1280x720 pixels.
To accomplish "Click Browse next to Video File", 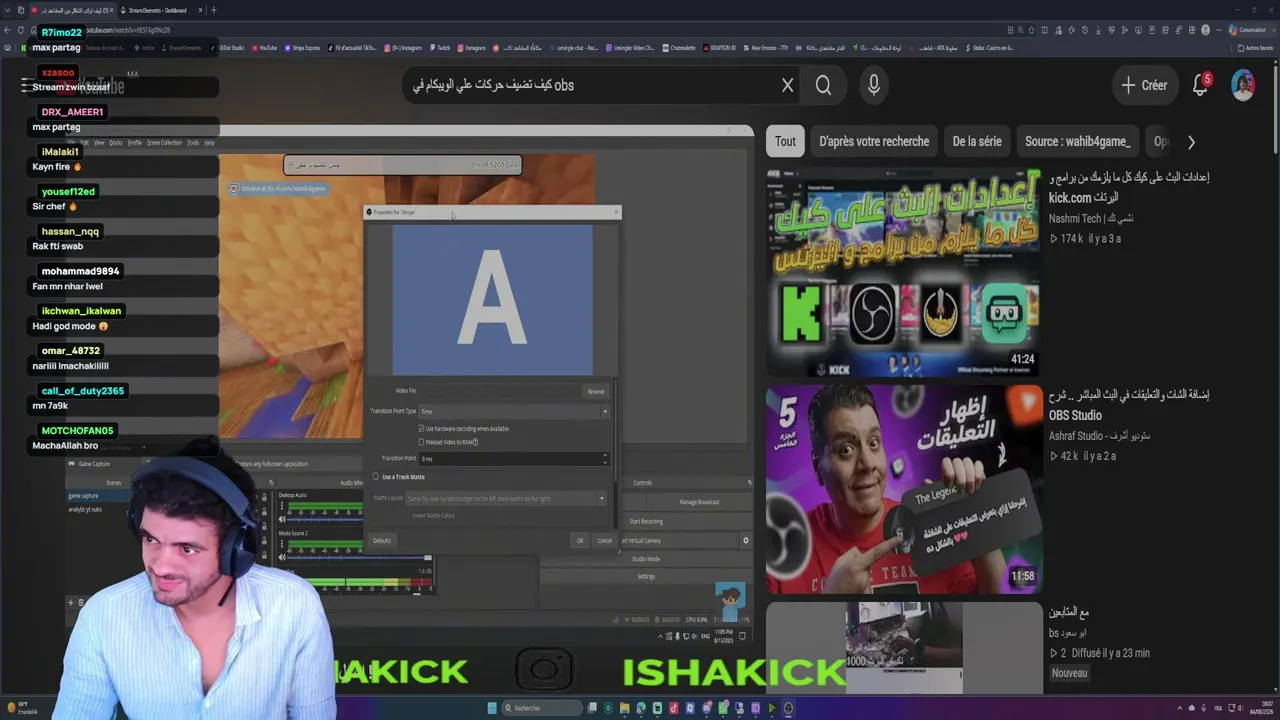I will click(x=596, y=391).
